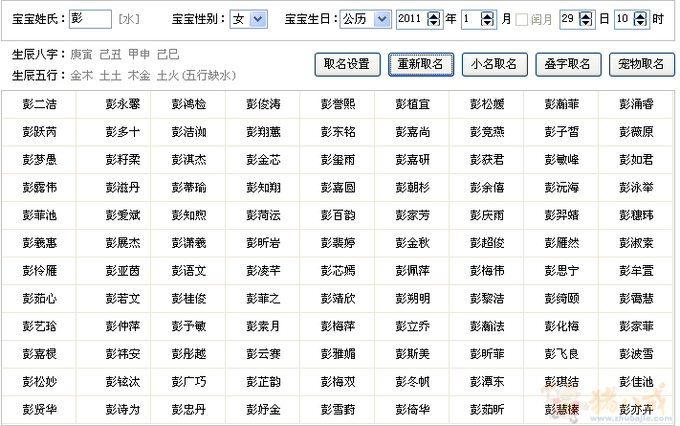The height and width of the screenshot is (426, 680).
Task: Select the name 彭云赛
Action: [263, 354]
